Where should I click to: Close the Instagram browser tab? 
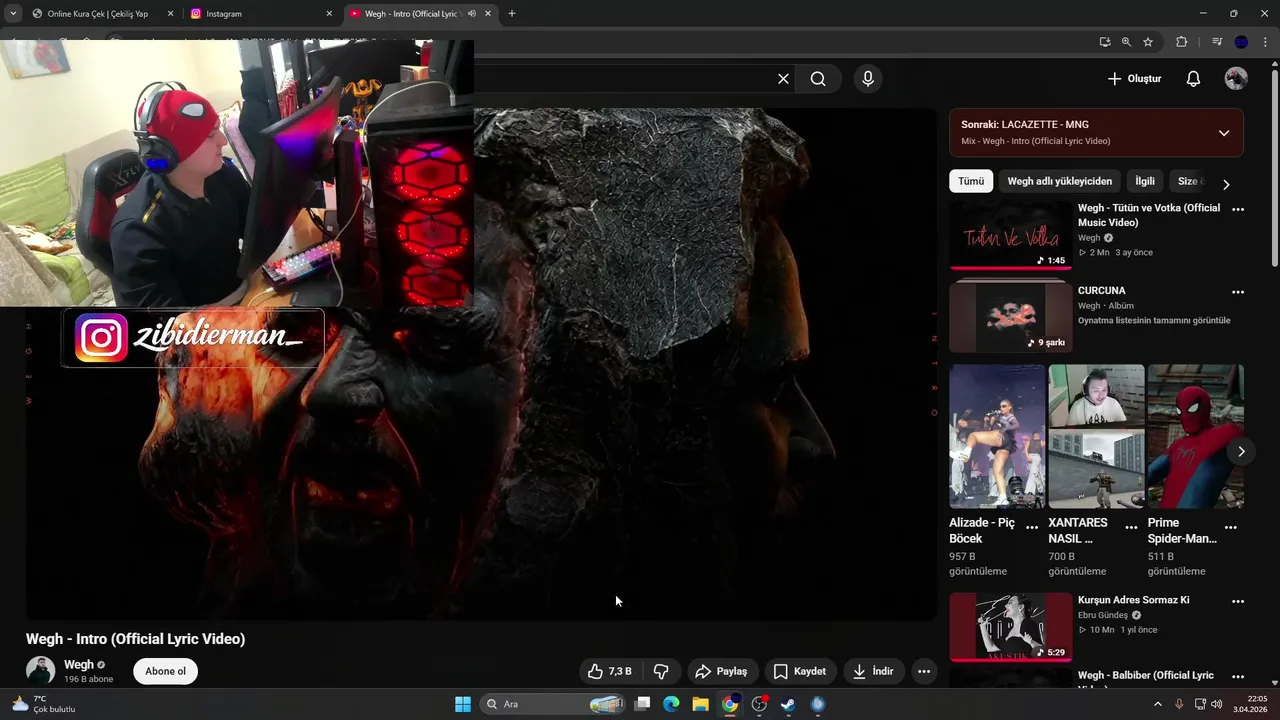click(x=329, y=14)
